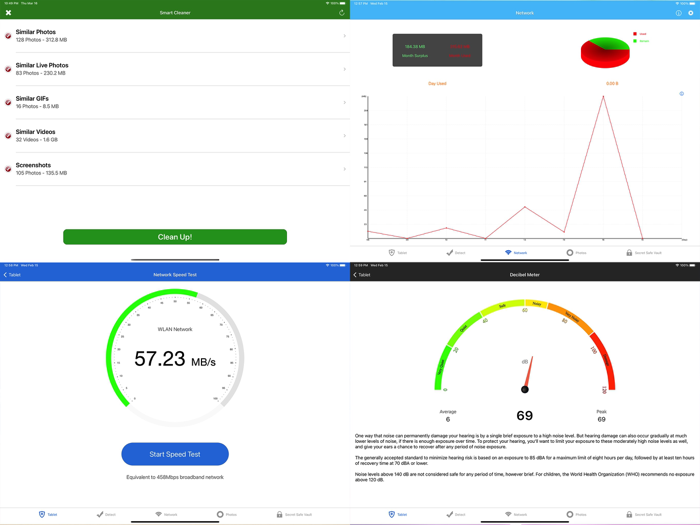Toggle the Similar GIFs checkmark
This screenshot has height=525, width=700.
(8, 102)
